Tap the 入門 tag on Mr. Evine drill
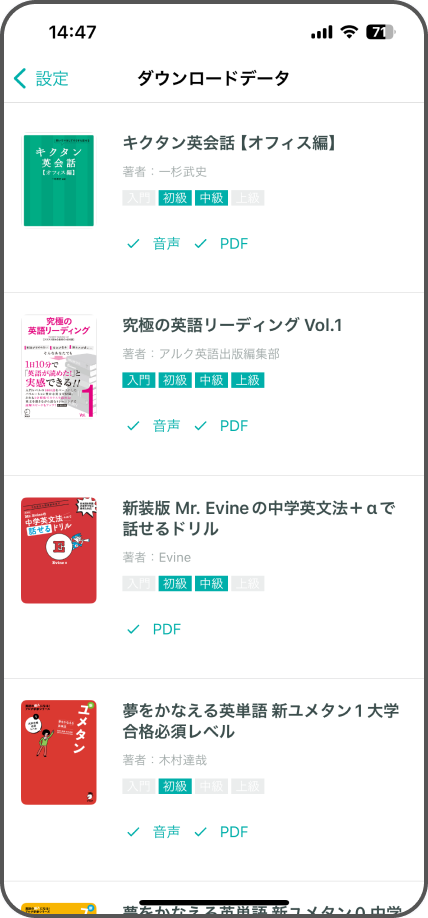Image resolution: width=428 pixels, height=918 pixels. pos(139,583)
